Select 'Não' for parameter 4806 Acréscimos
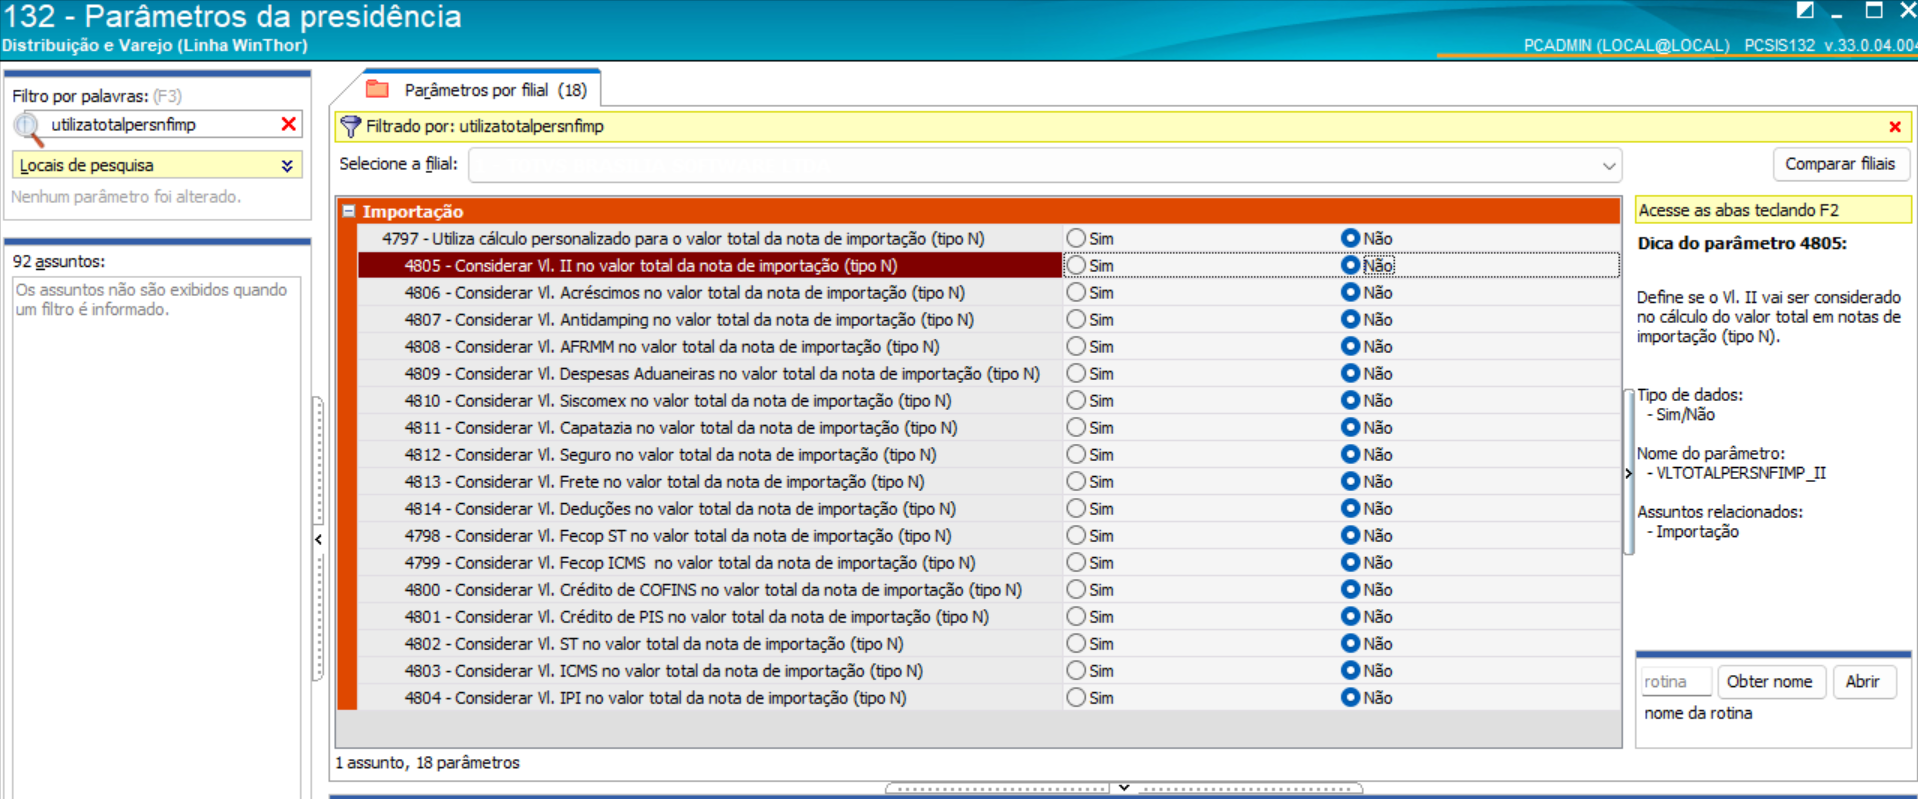The width and height of the screenshot is (1918, 799). click(x=1350, y=292)
